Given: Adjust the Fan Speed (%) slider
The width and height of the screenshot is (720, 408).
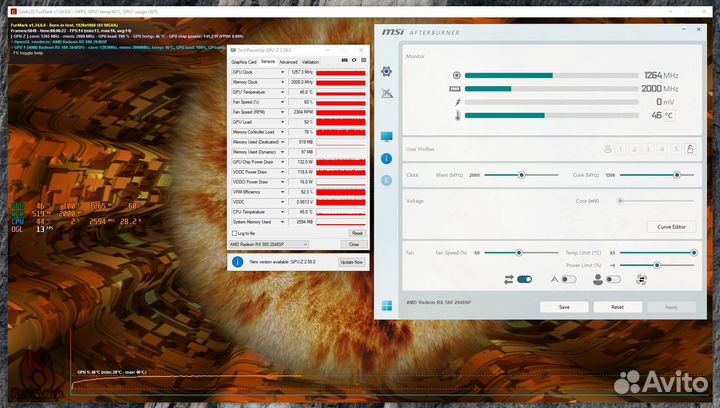Looking at the screenshot, I should [518, 252].
